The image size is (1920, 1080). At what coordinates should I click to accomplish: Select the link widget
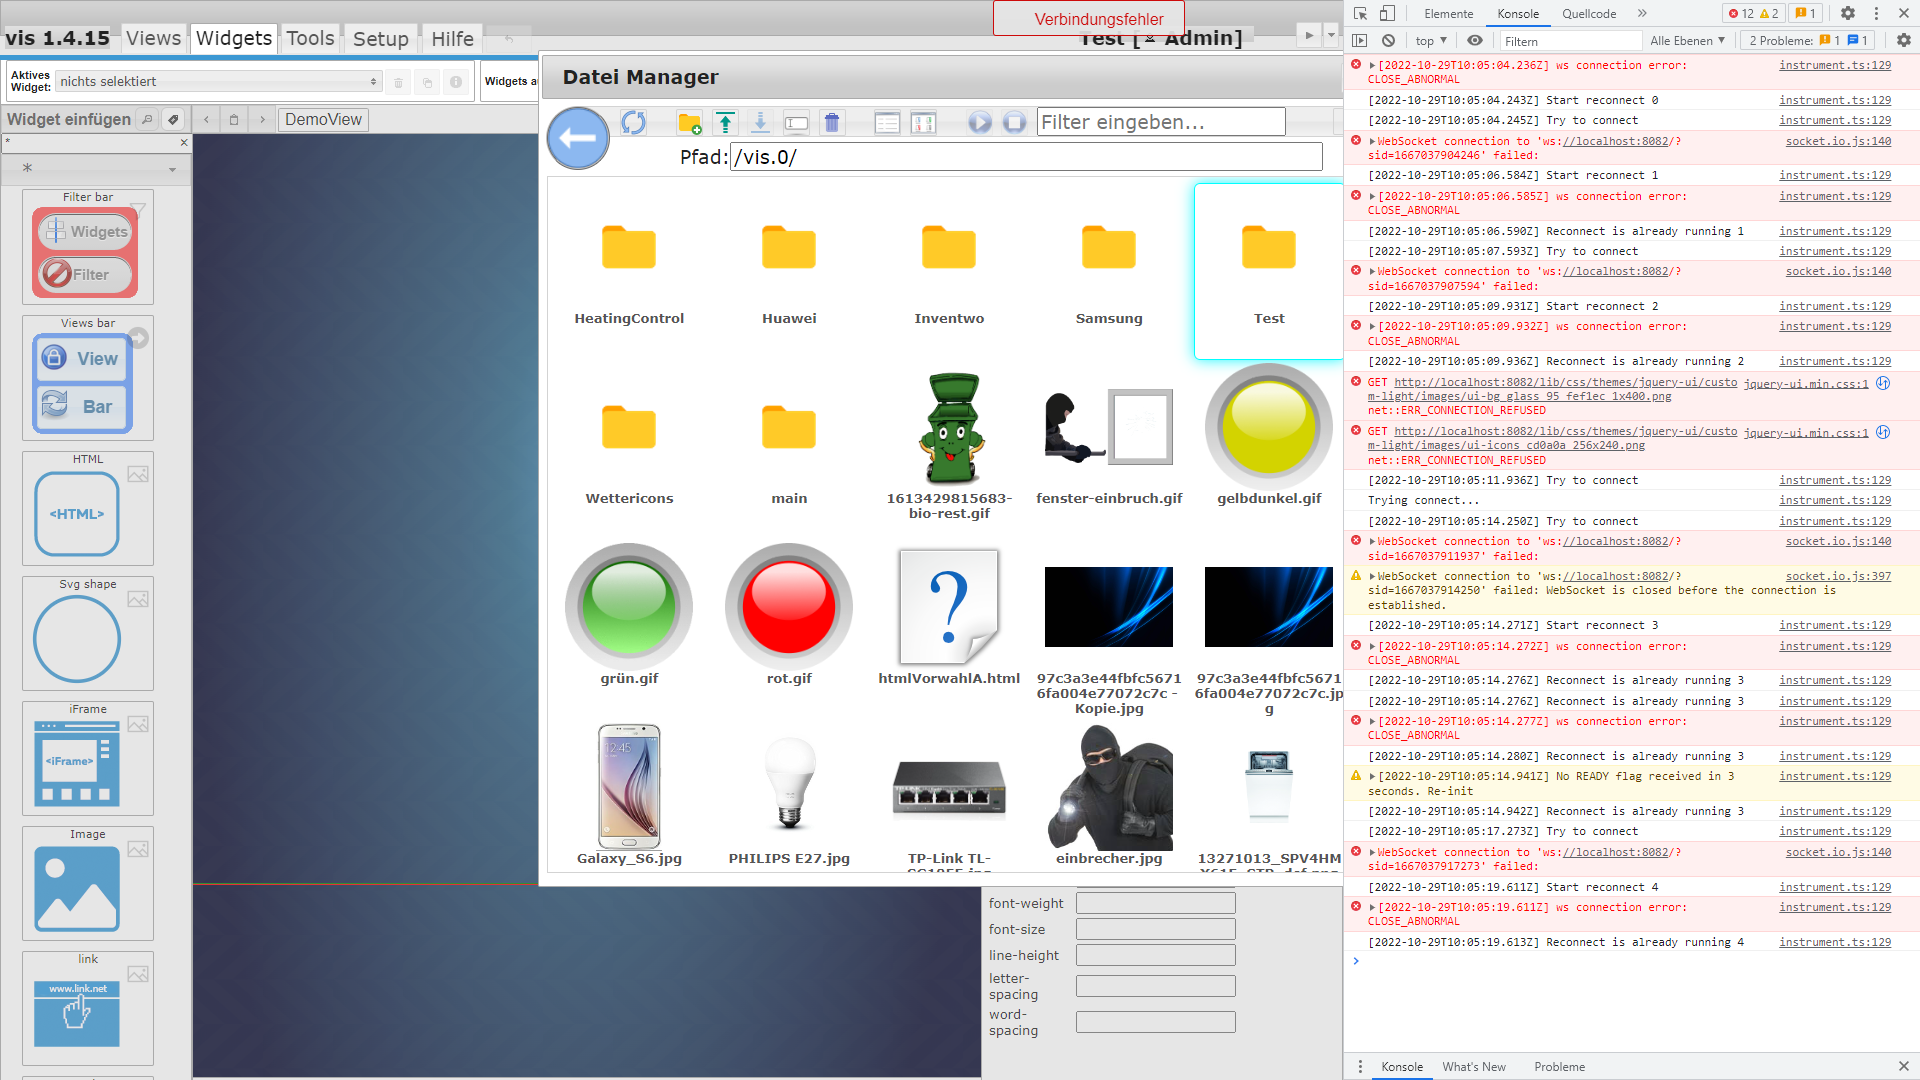(88, 1008)
